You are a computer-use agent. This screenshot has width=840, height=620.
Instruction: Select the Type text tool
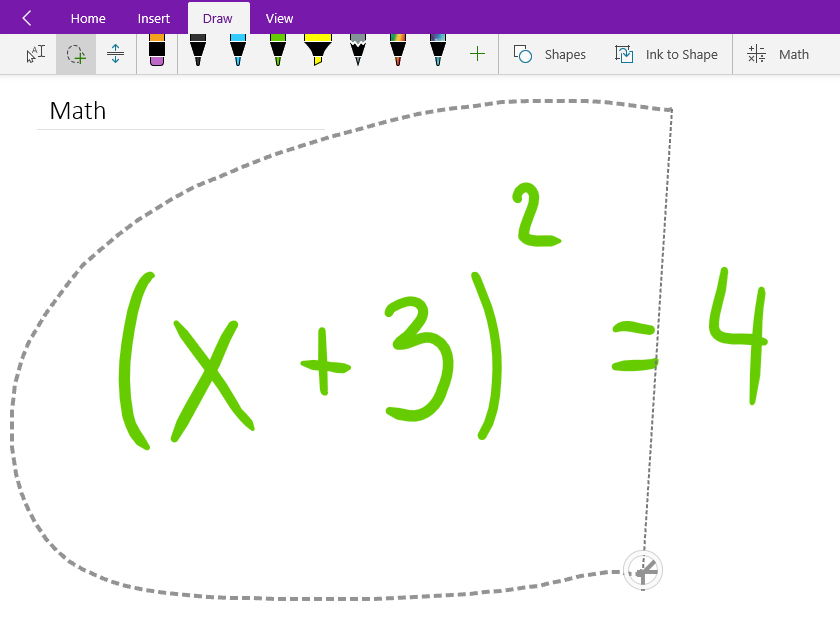pos(35,53)
